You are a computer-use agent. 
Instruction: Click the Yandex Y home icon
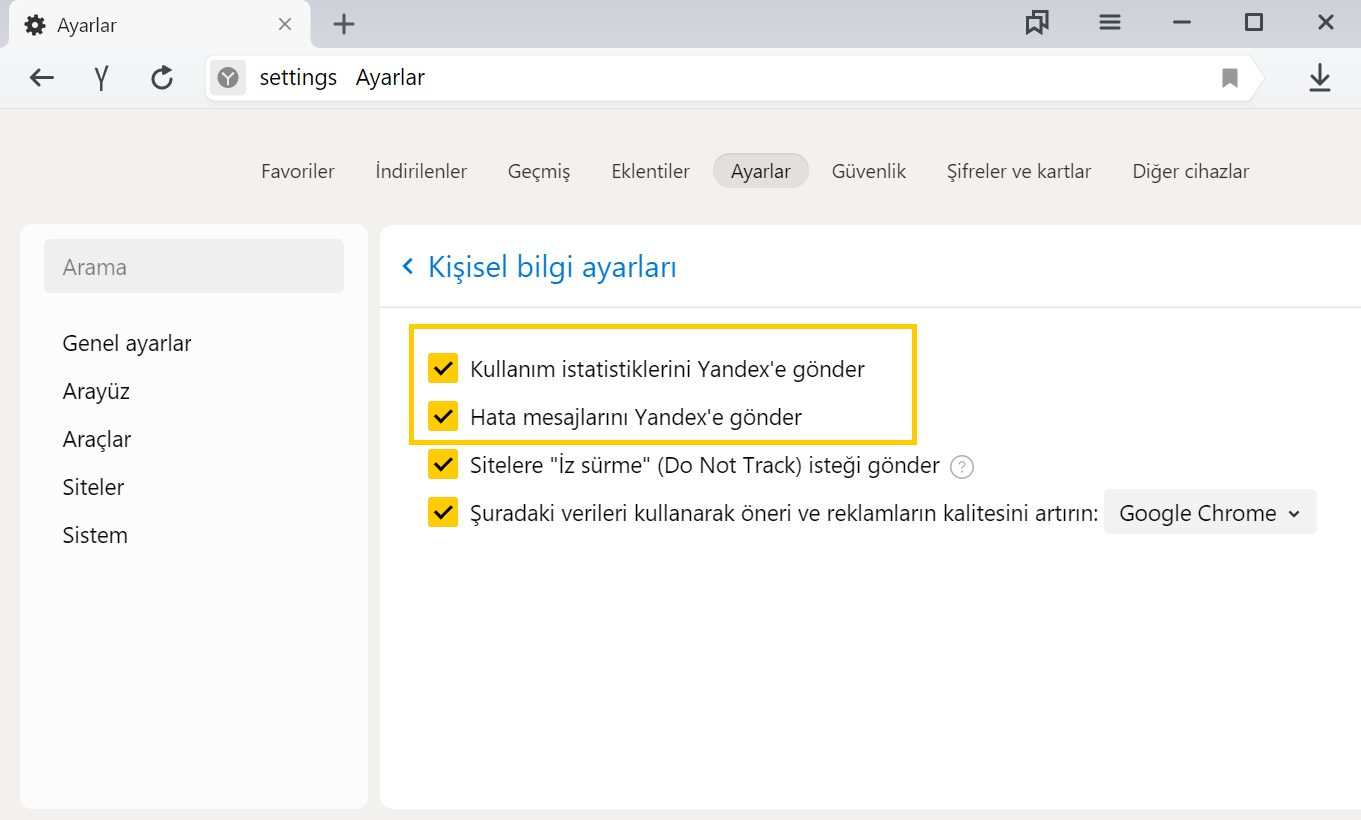tap(101, 78)
